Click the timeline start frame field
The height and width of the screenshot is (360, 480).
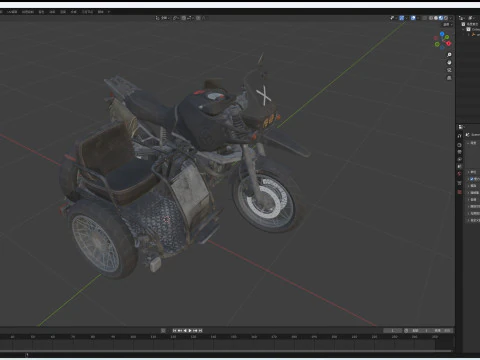(419, 331)
